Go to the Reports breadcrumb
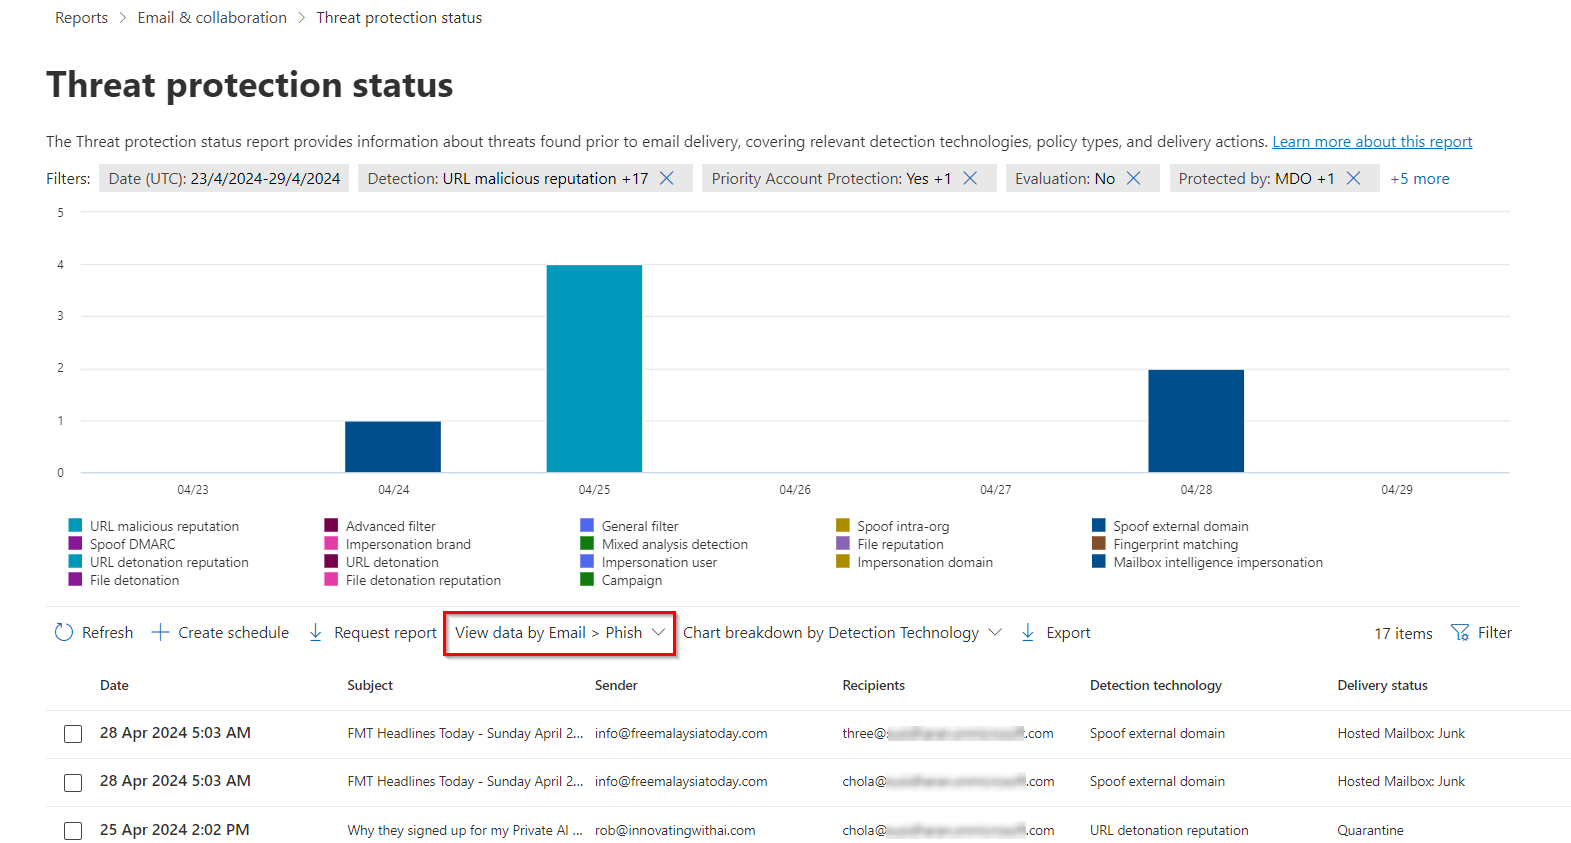 [81, 18]
